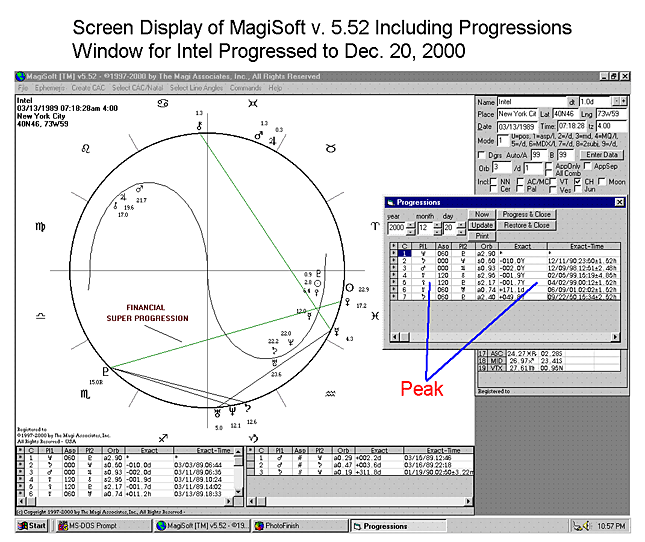
Task: Enable the Dgrs checkbox
Action: click(481, 153)
